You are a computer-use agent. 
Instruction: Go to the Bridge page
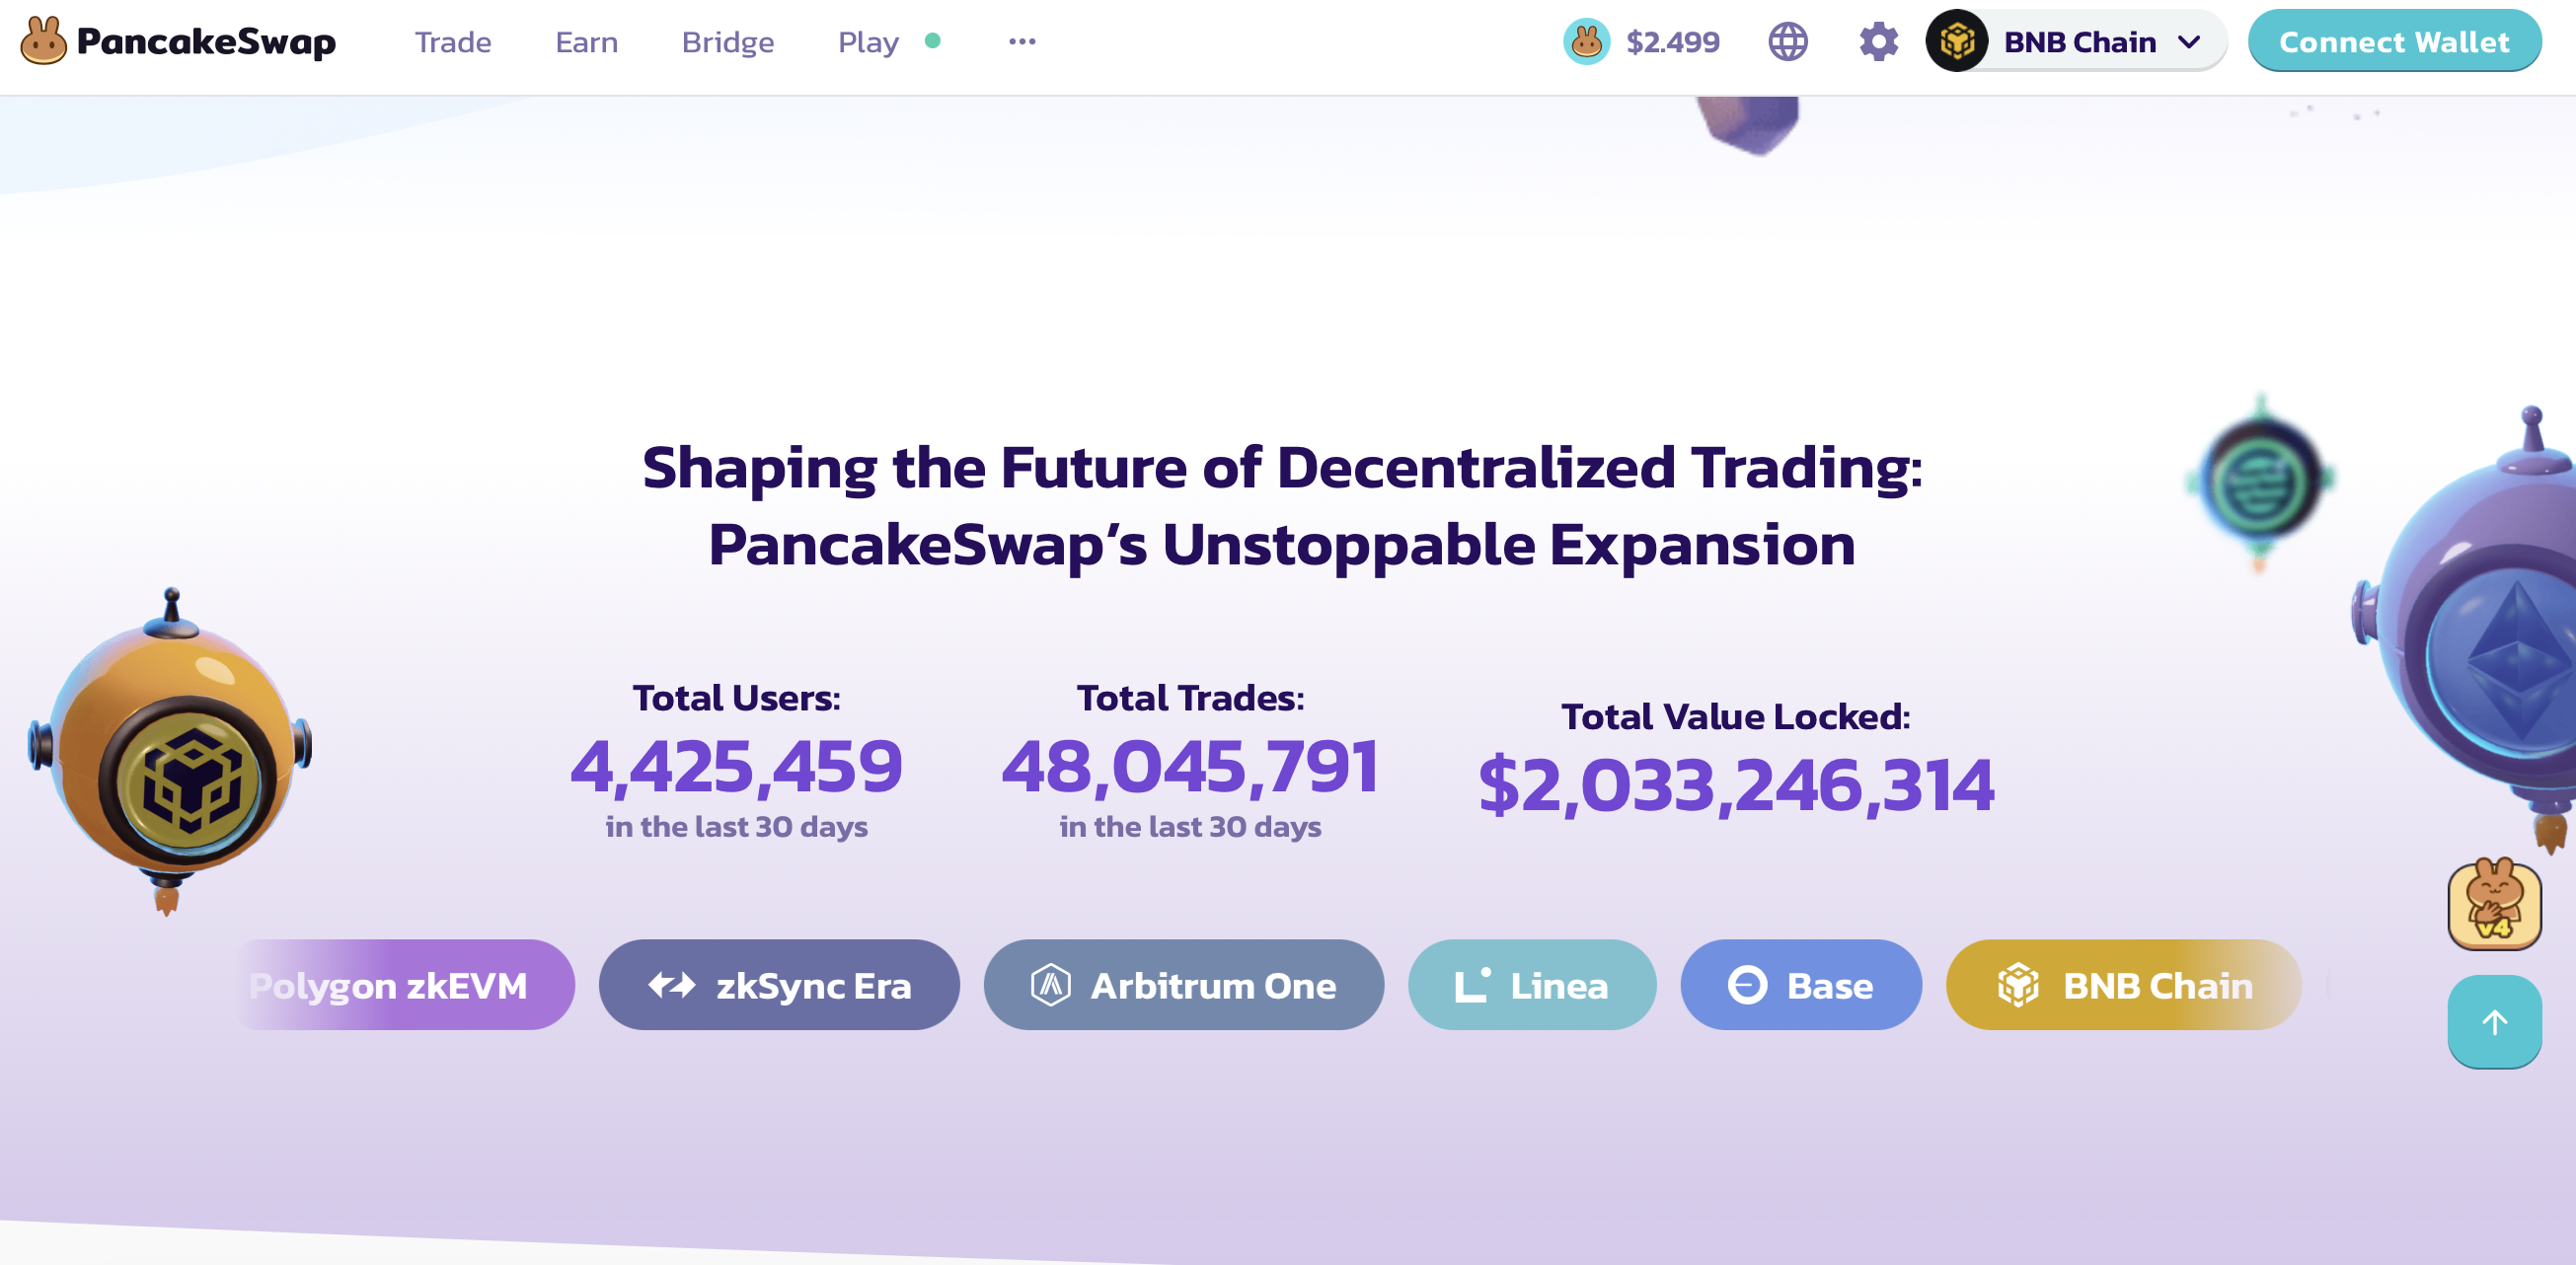point(727,42)
